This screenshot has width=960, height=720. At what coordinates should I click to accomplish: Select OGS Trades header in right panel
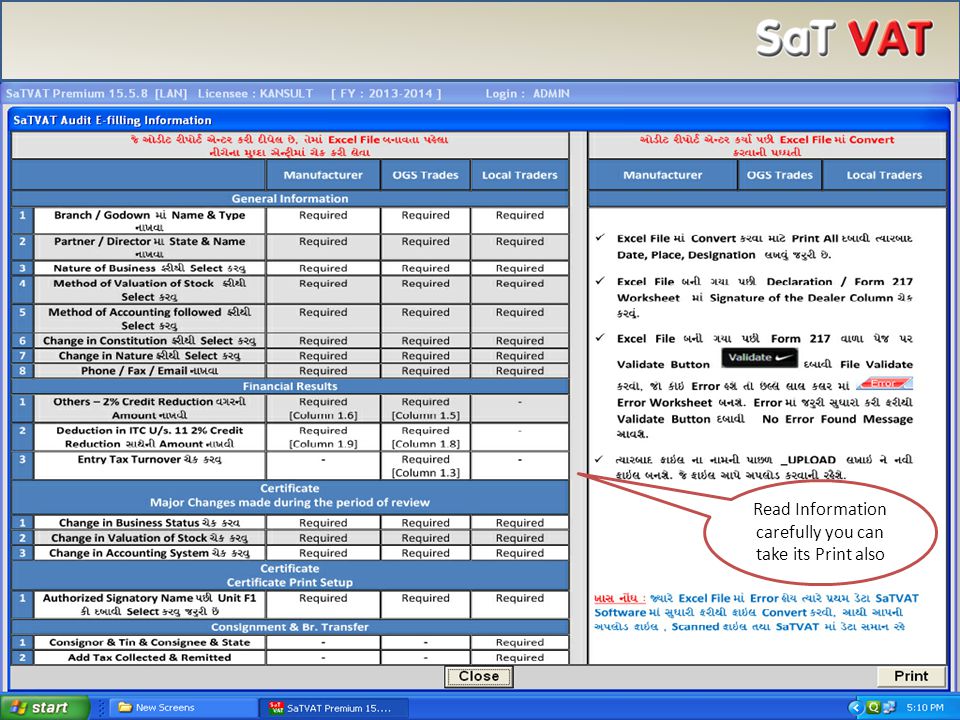[779, 175]
